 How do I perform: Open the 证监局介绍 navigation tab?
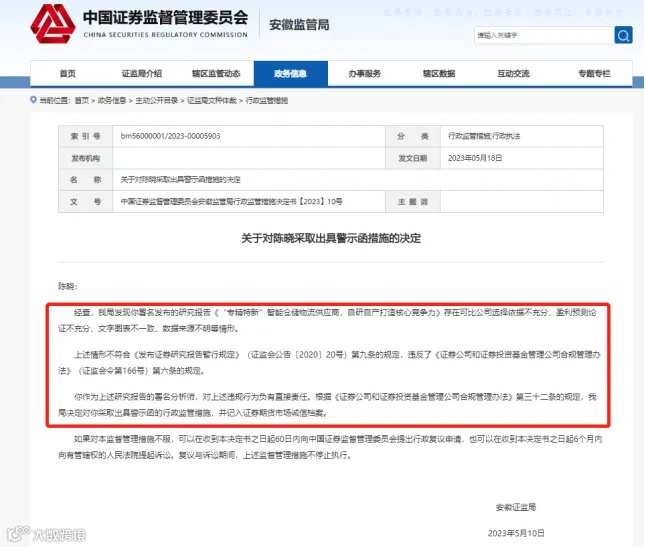click(x=142, y=74)
